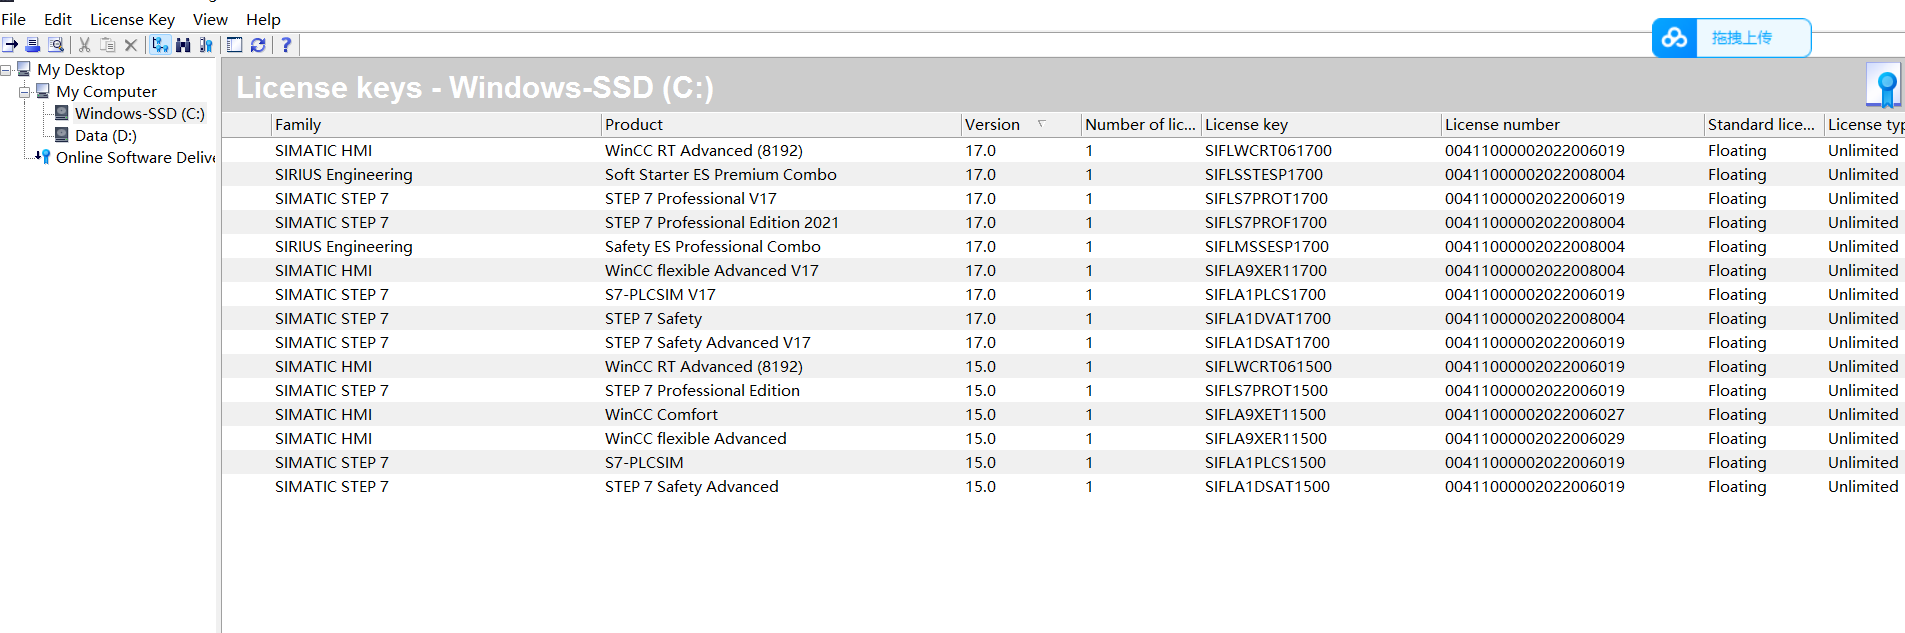This screenshot has height=633, width=1905.
Task: Sort the table by Version column
Action: [992, 125]
